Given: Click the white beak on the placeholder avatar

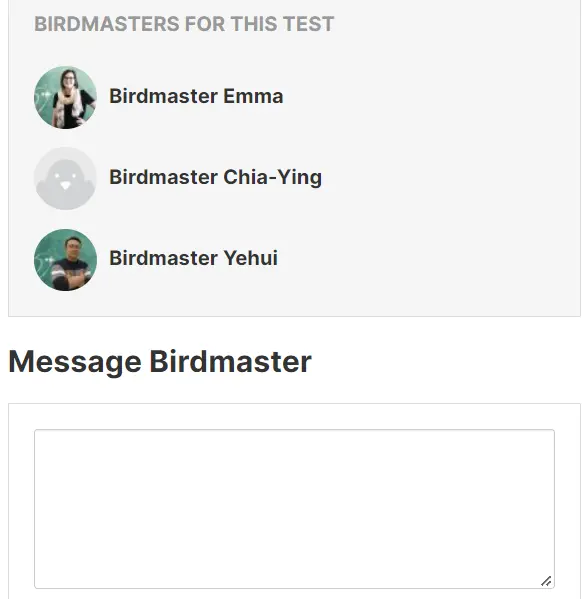Looking at the screenshot, I should 66,186.
